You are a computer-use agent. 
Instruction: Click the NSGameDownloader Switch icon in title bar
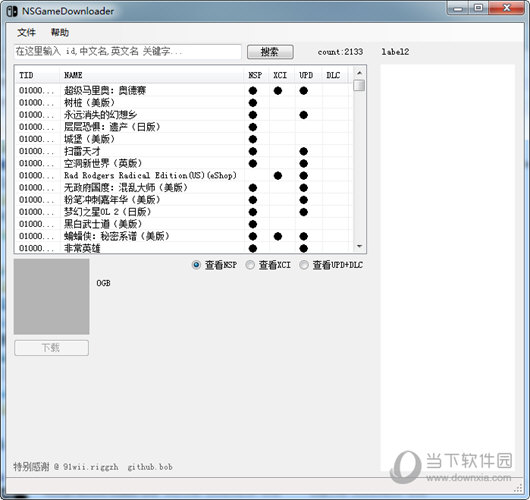point(12,11)
